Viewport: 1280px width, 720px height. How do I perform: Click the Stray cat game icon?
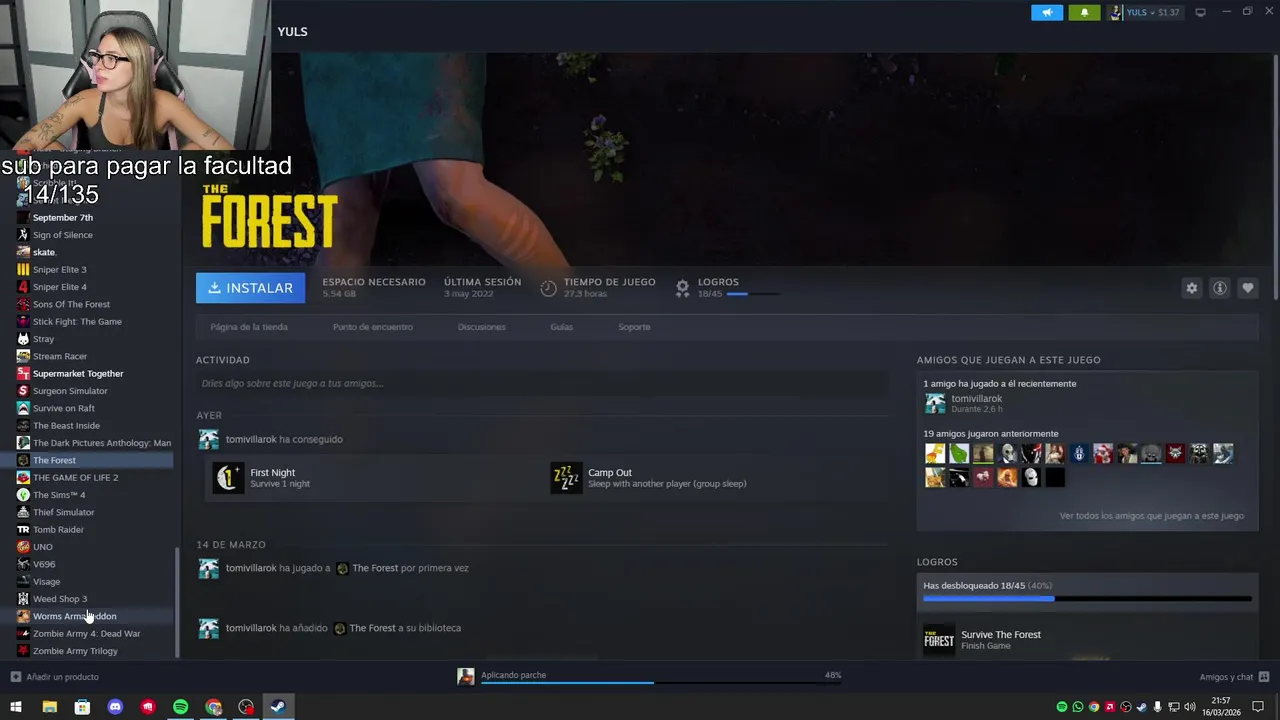point(23,339)
